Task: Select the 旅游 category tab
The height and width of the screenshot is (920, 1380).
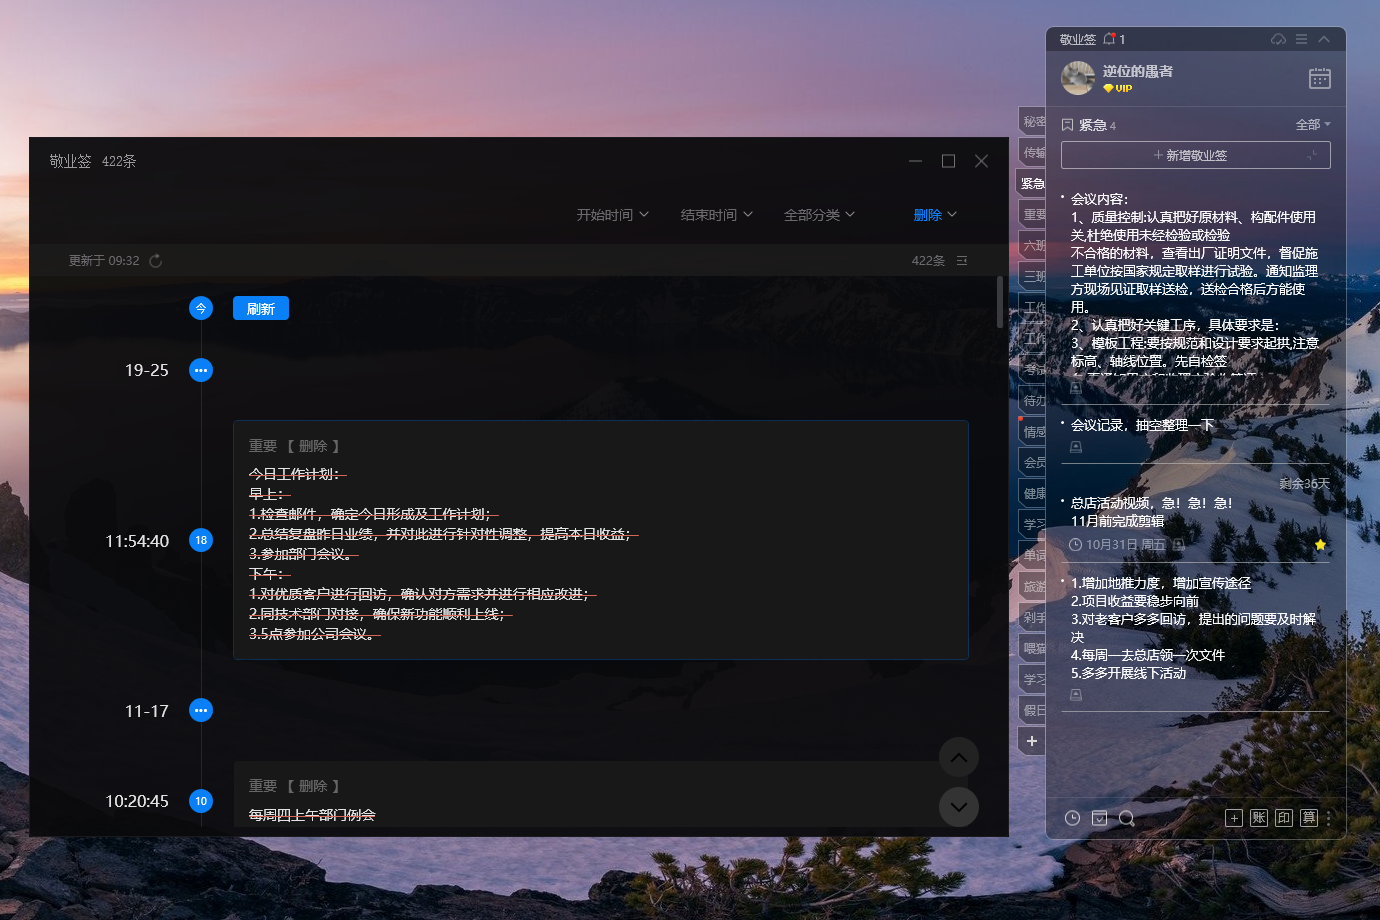Action: click(x=1032, y=586)
